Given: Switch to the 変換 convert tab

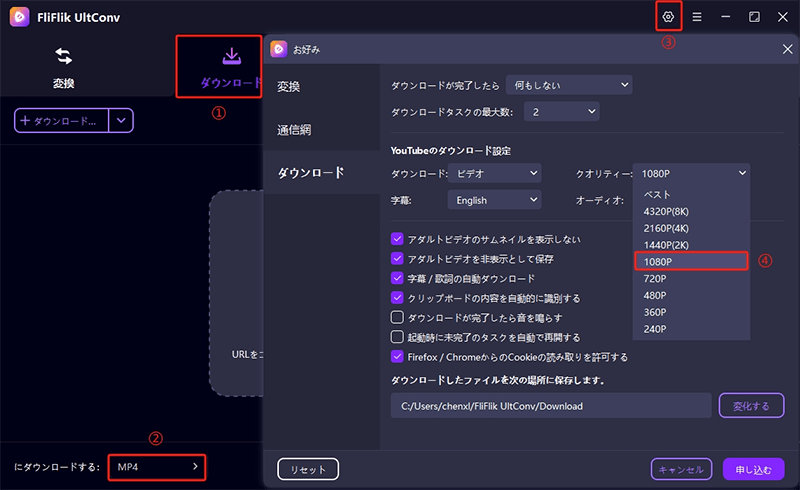Looking at the screenshot, I should click(x=64, y=67).
